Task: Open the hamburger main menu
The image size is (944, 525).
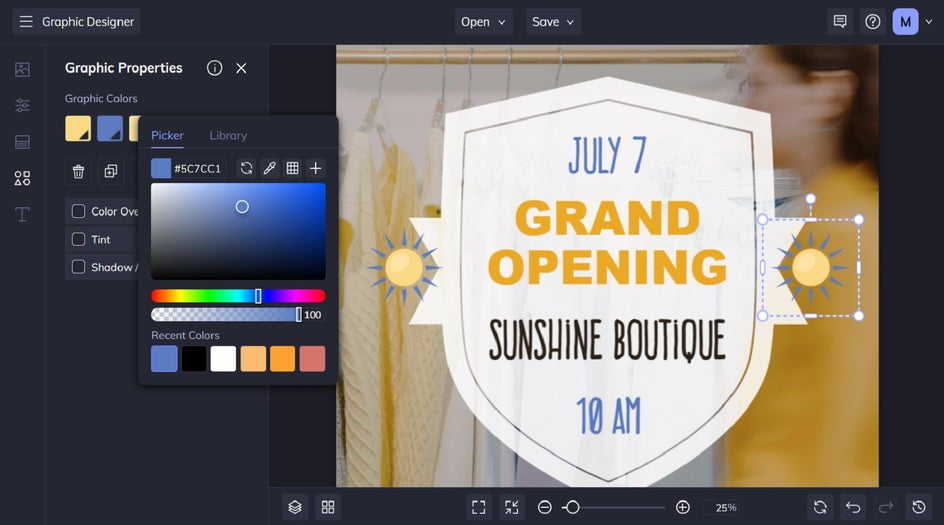Action: [26, 22]
